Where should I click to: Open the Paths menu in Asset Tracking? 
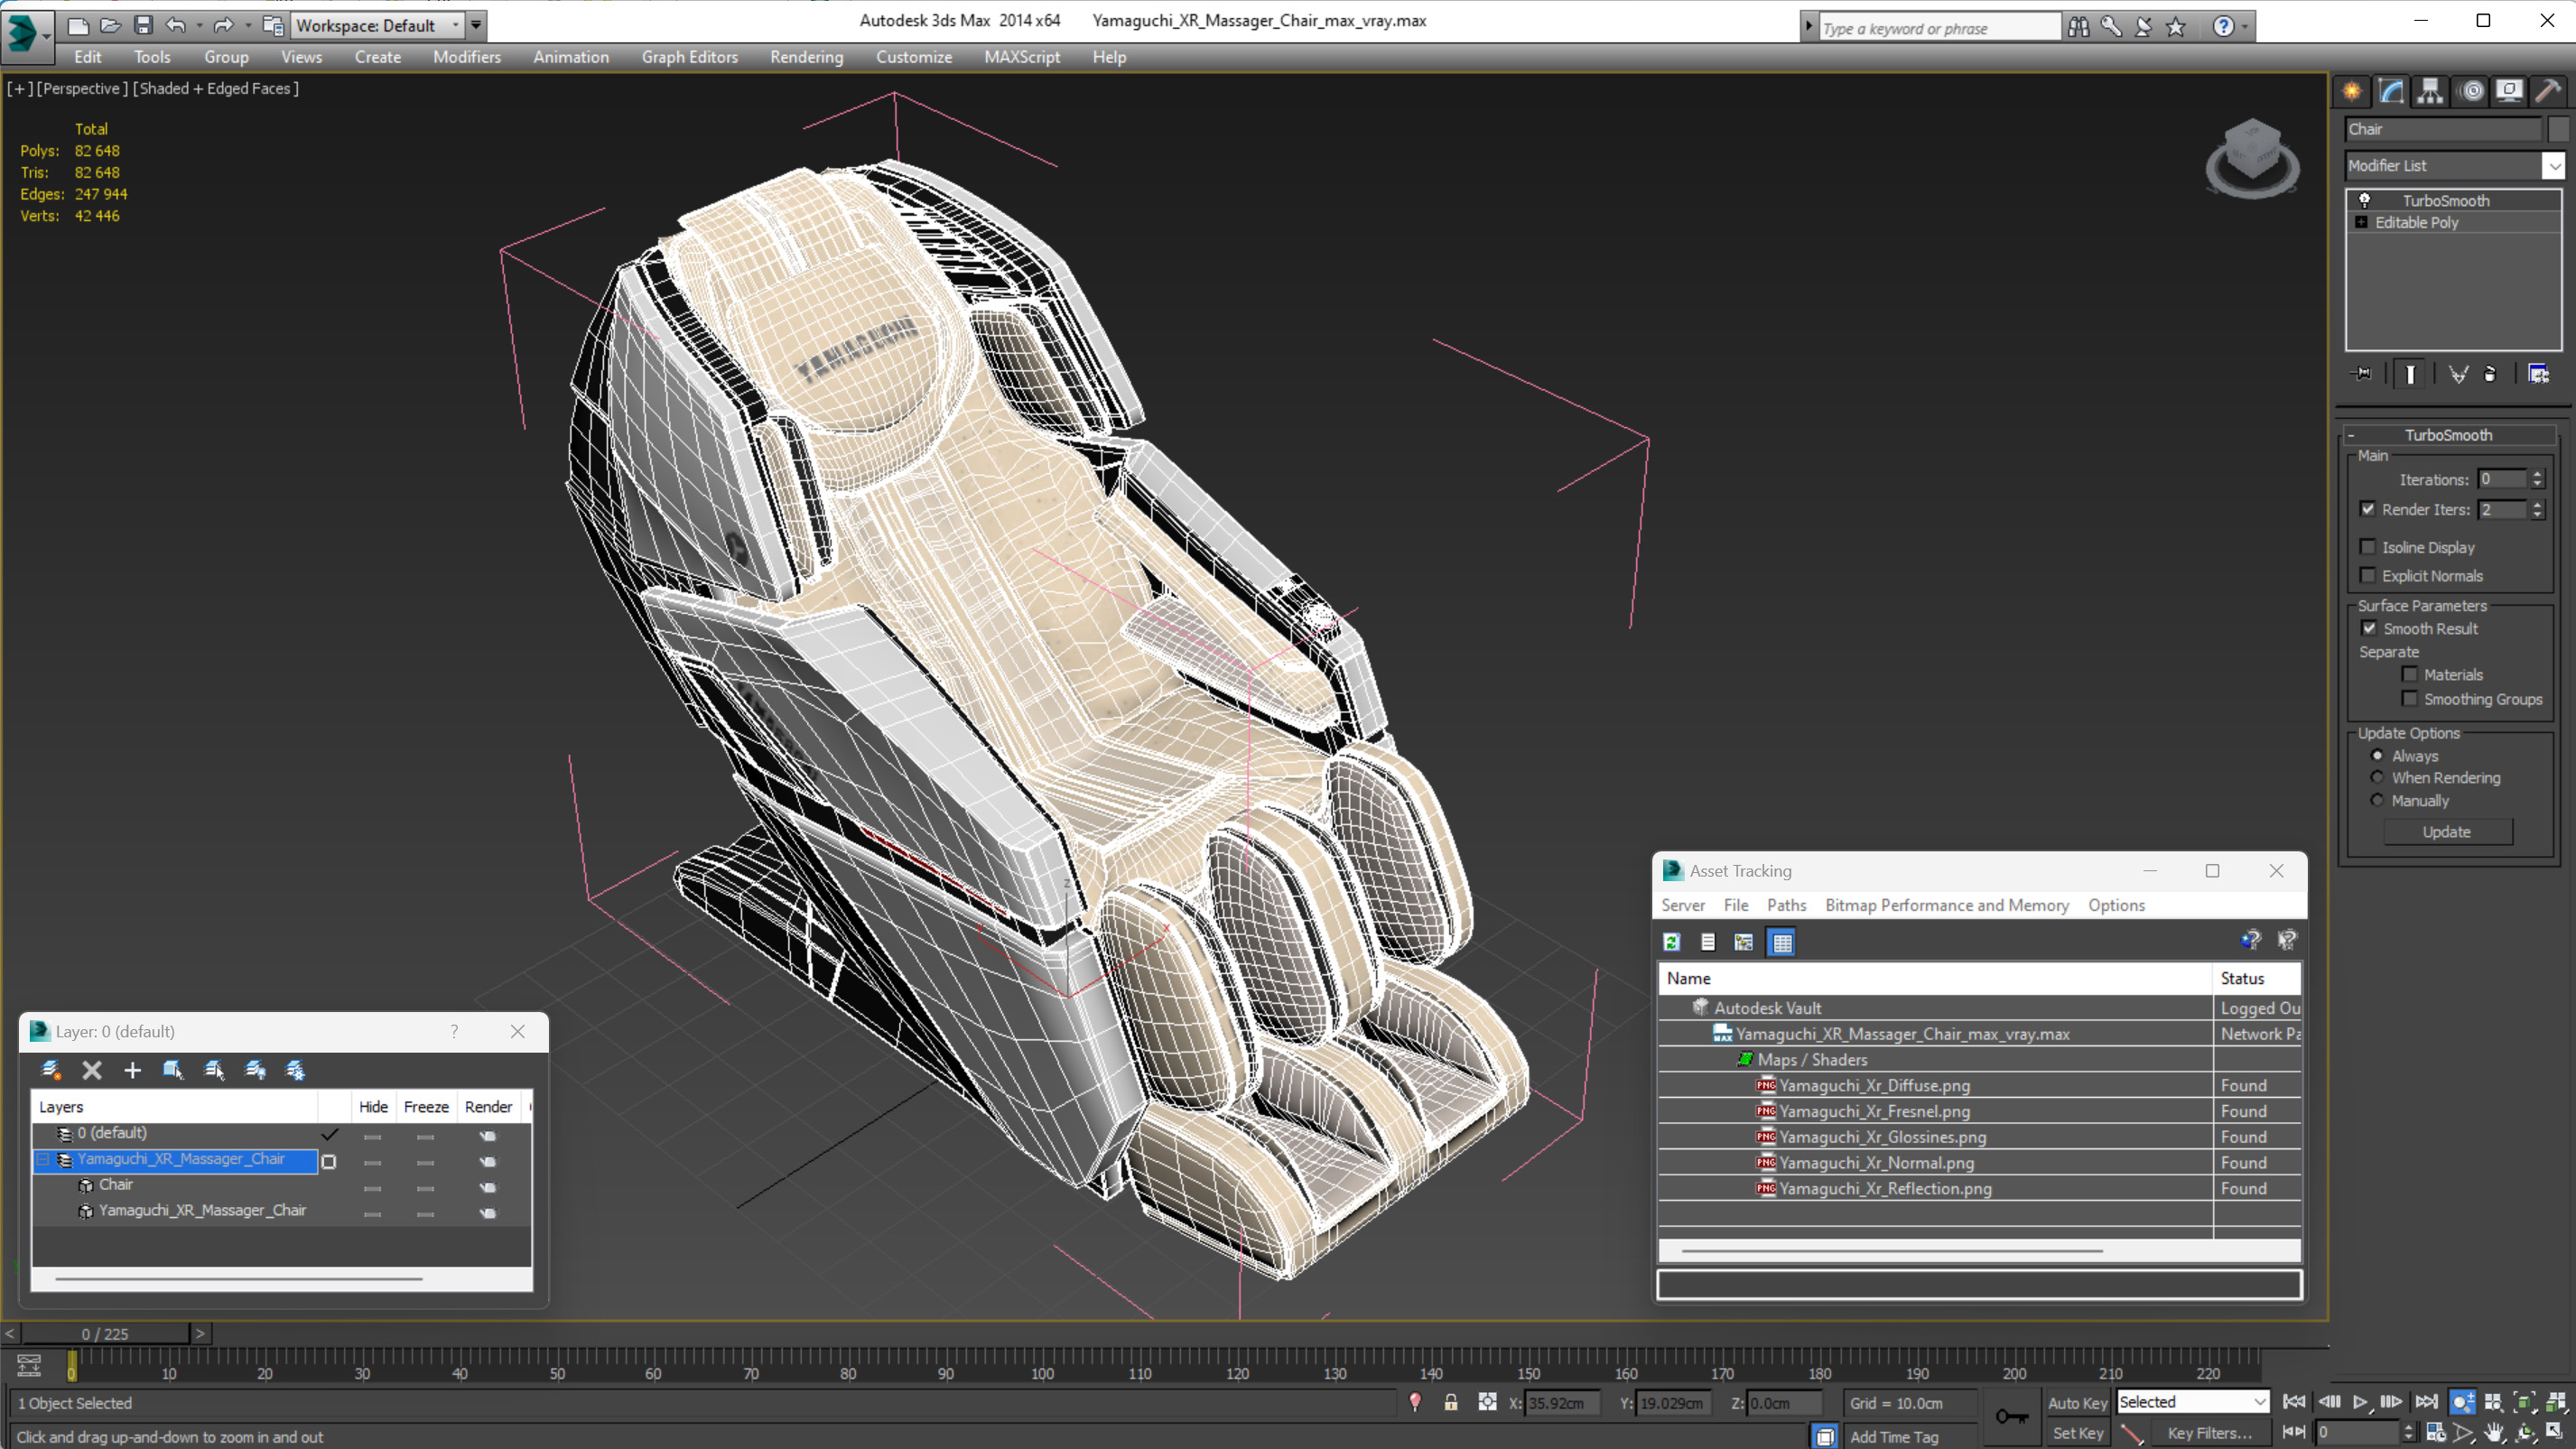click(1786, 905)
